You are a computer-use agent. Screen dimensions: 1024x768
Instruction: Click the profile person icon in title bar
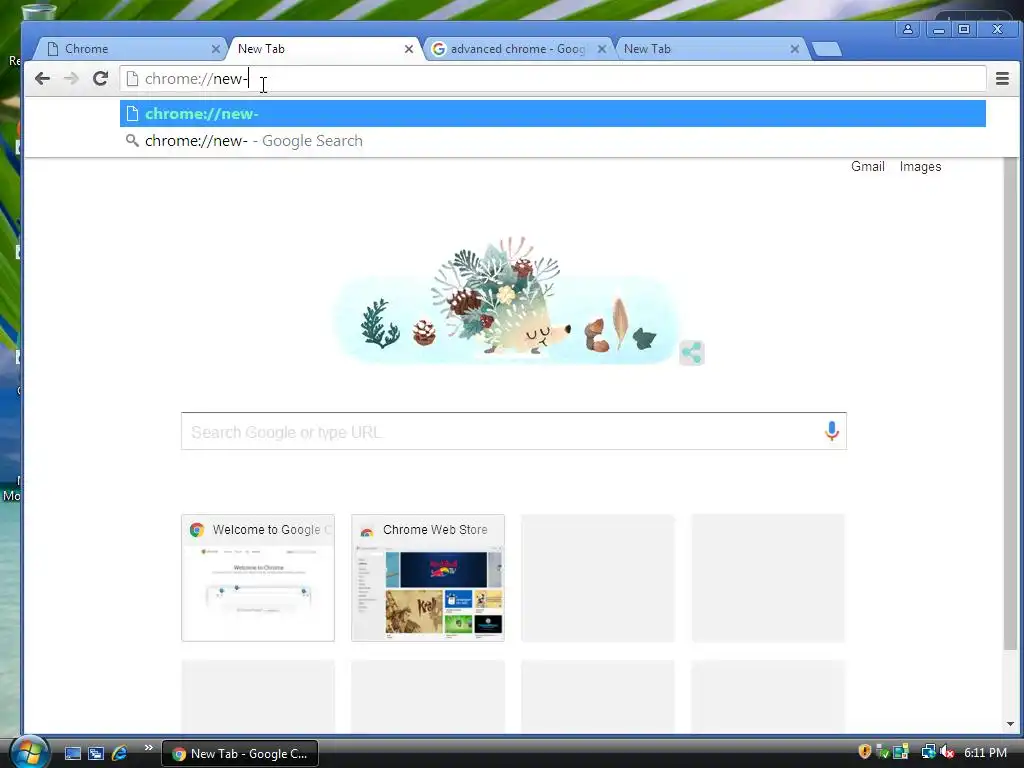pos(908,29)
